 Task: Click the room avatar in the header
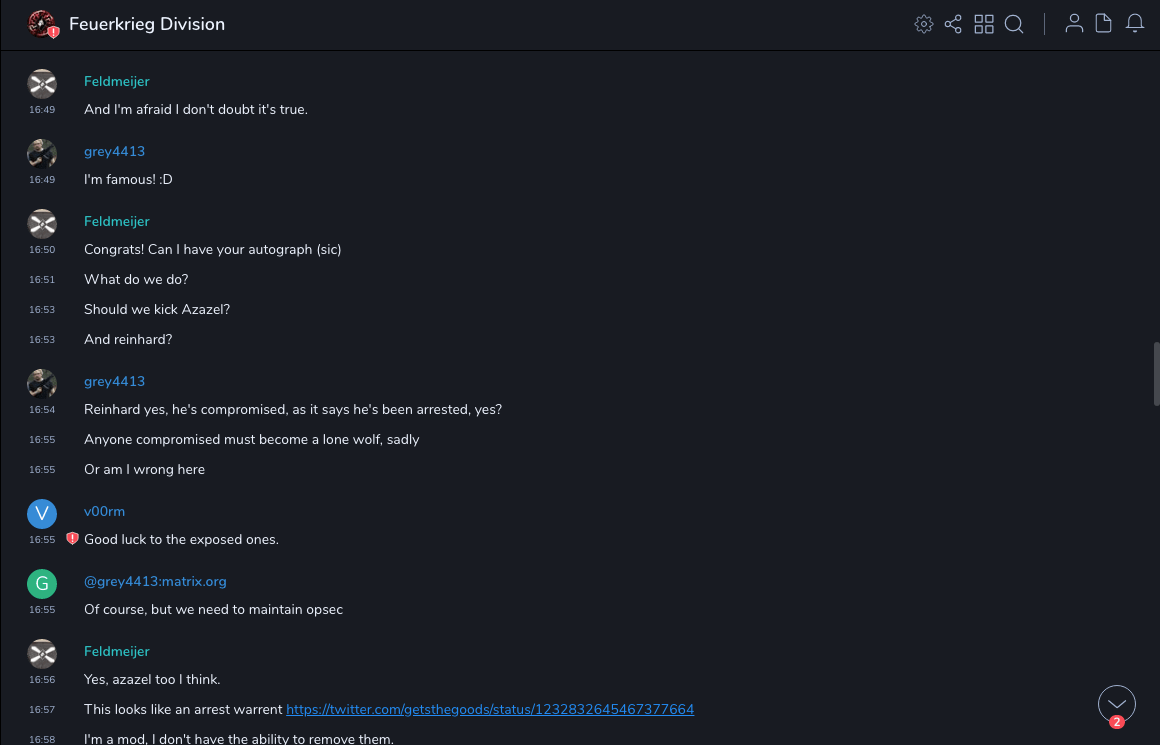[42, 24]
